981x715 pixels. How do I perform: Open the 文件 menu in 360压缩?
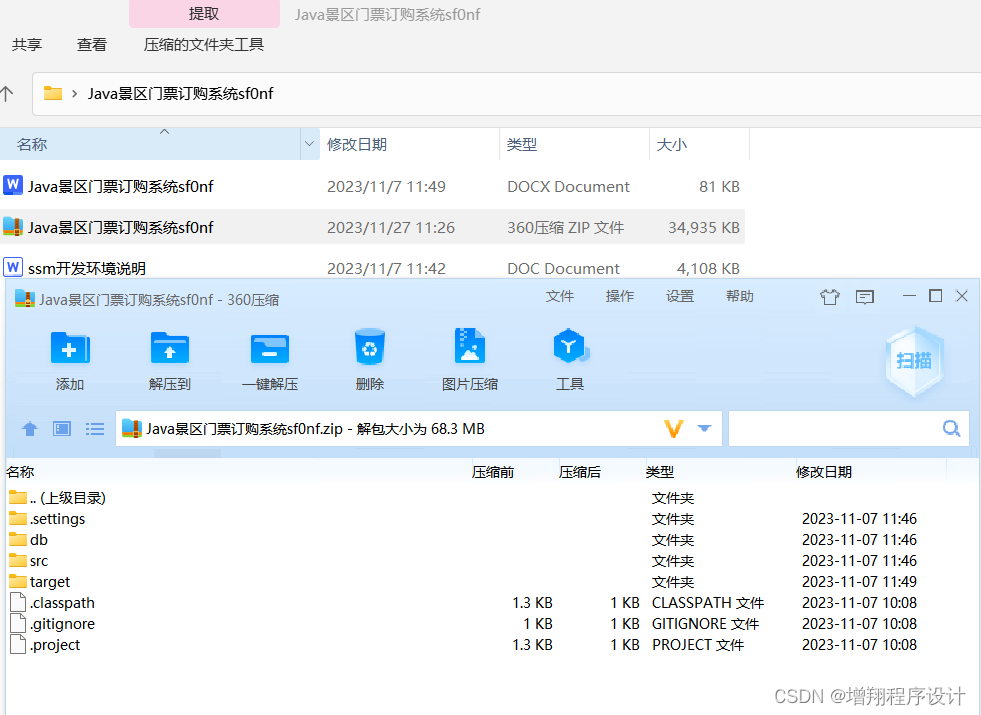(x=559, y=296)
